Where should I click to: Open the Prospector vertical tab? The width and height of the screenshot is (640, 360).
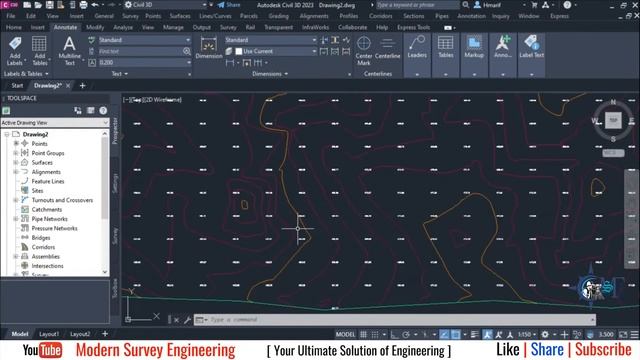click(116, 130)
